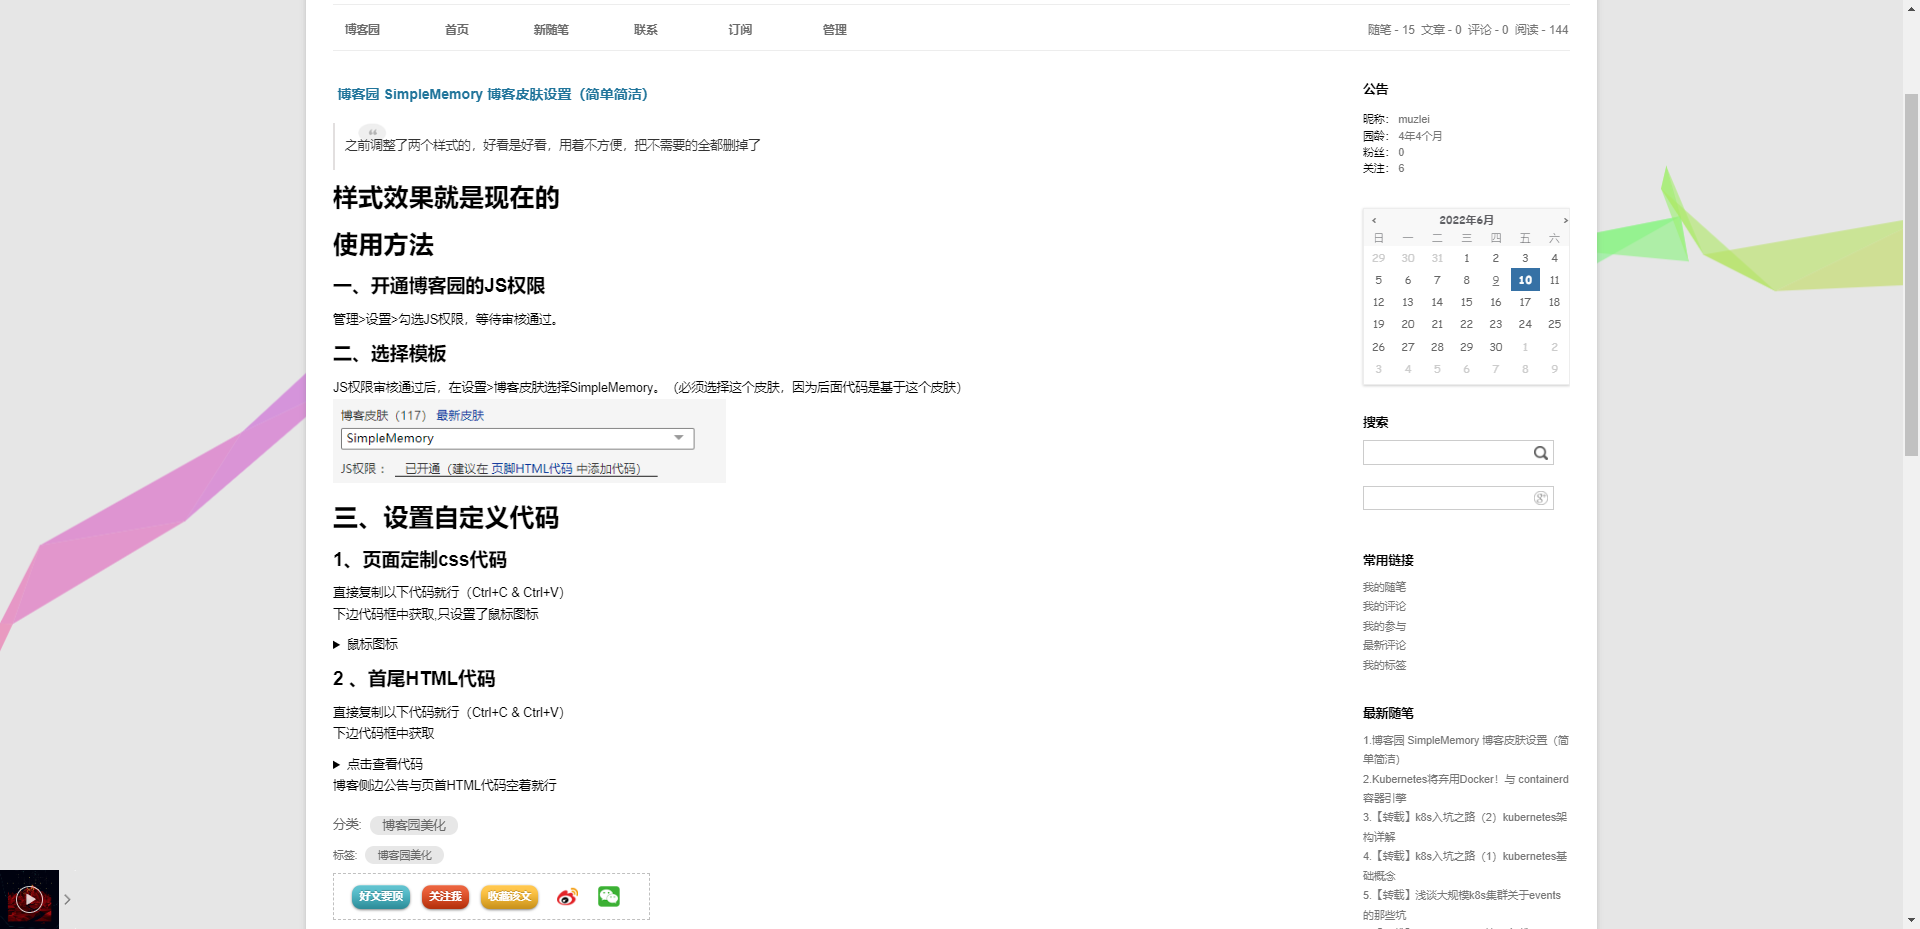Go to next month in the calendar
The image size is (1920, 929).
click(1565, 220)
